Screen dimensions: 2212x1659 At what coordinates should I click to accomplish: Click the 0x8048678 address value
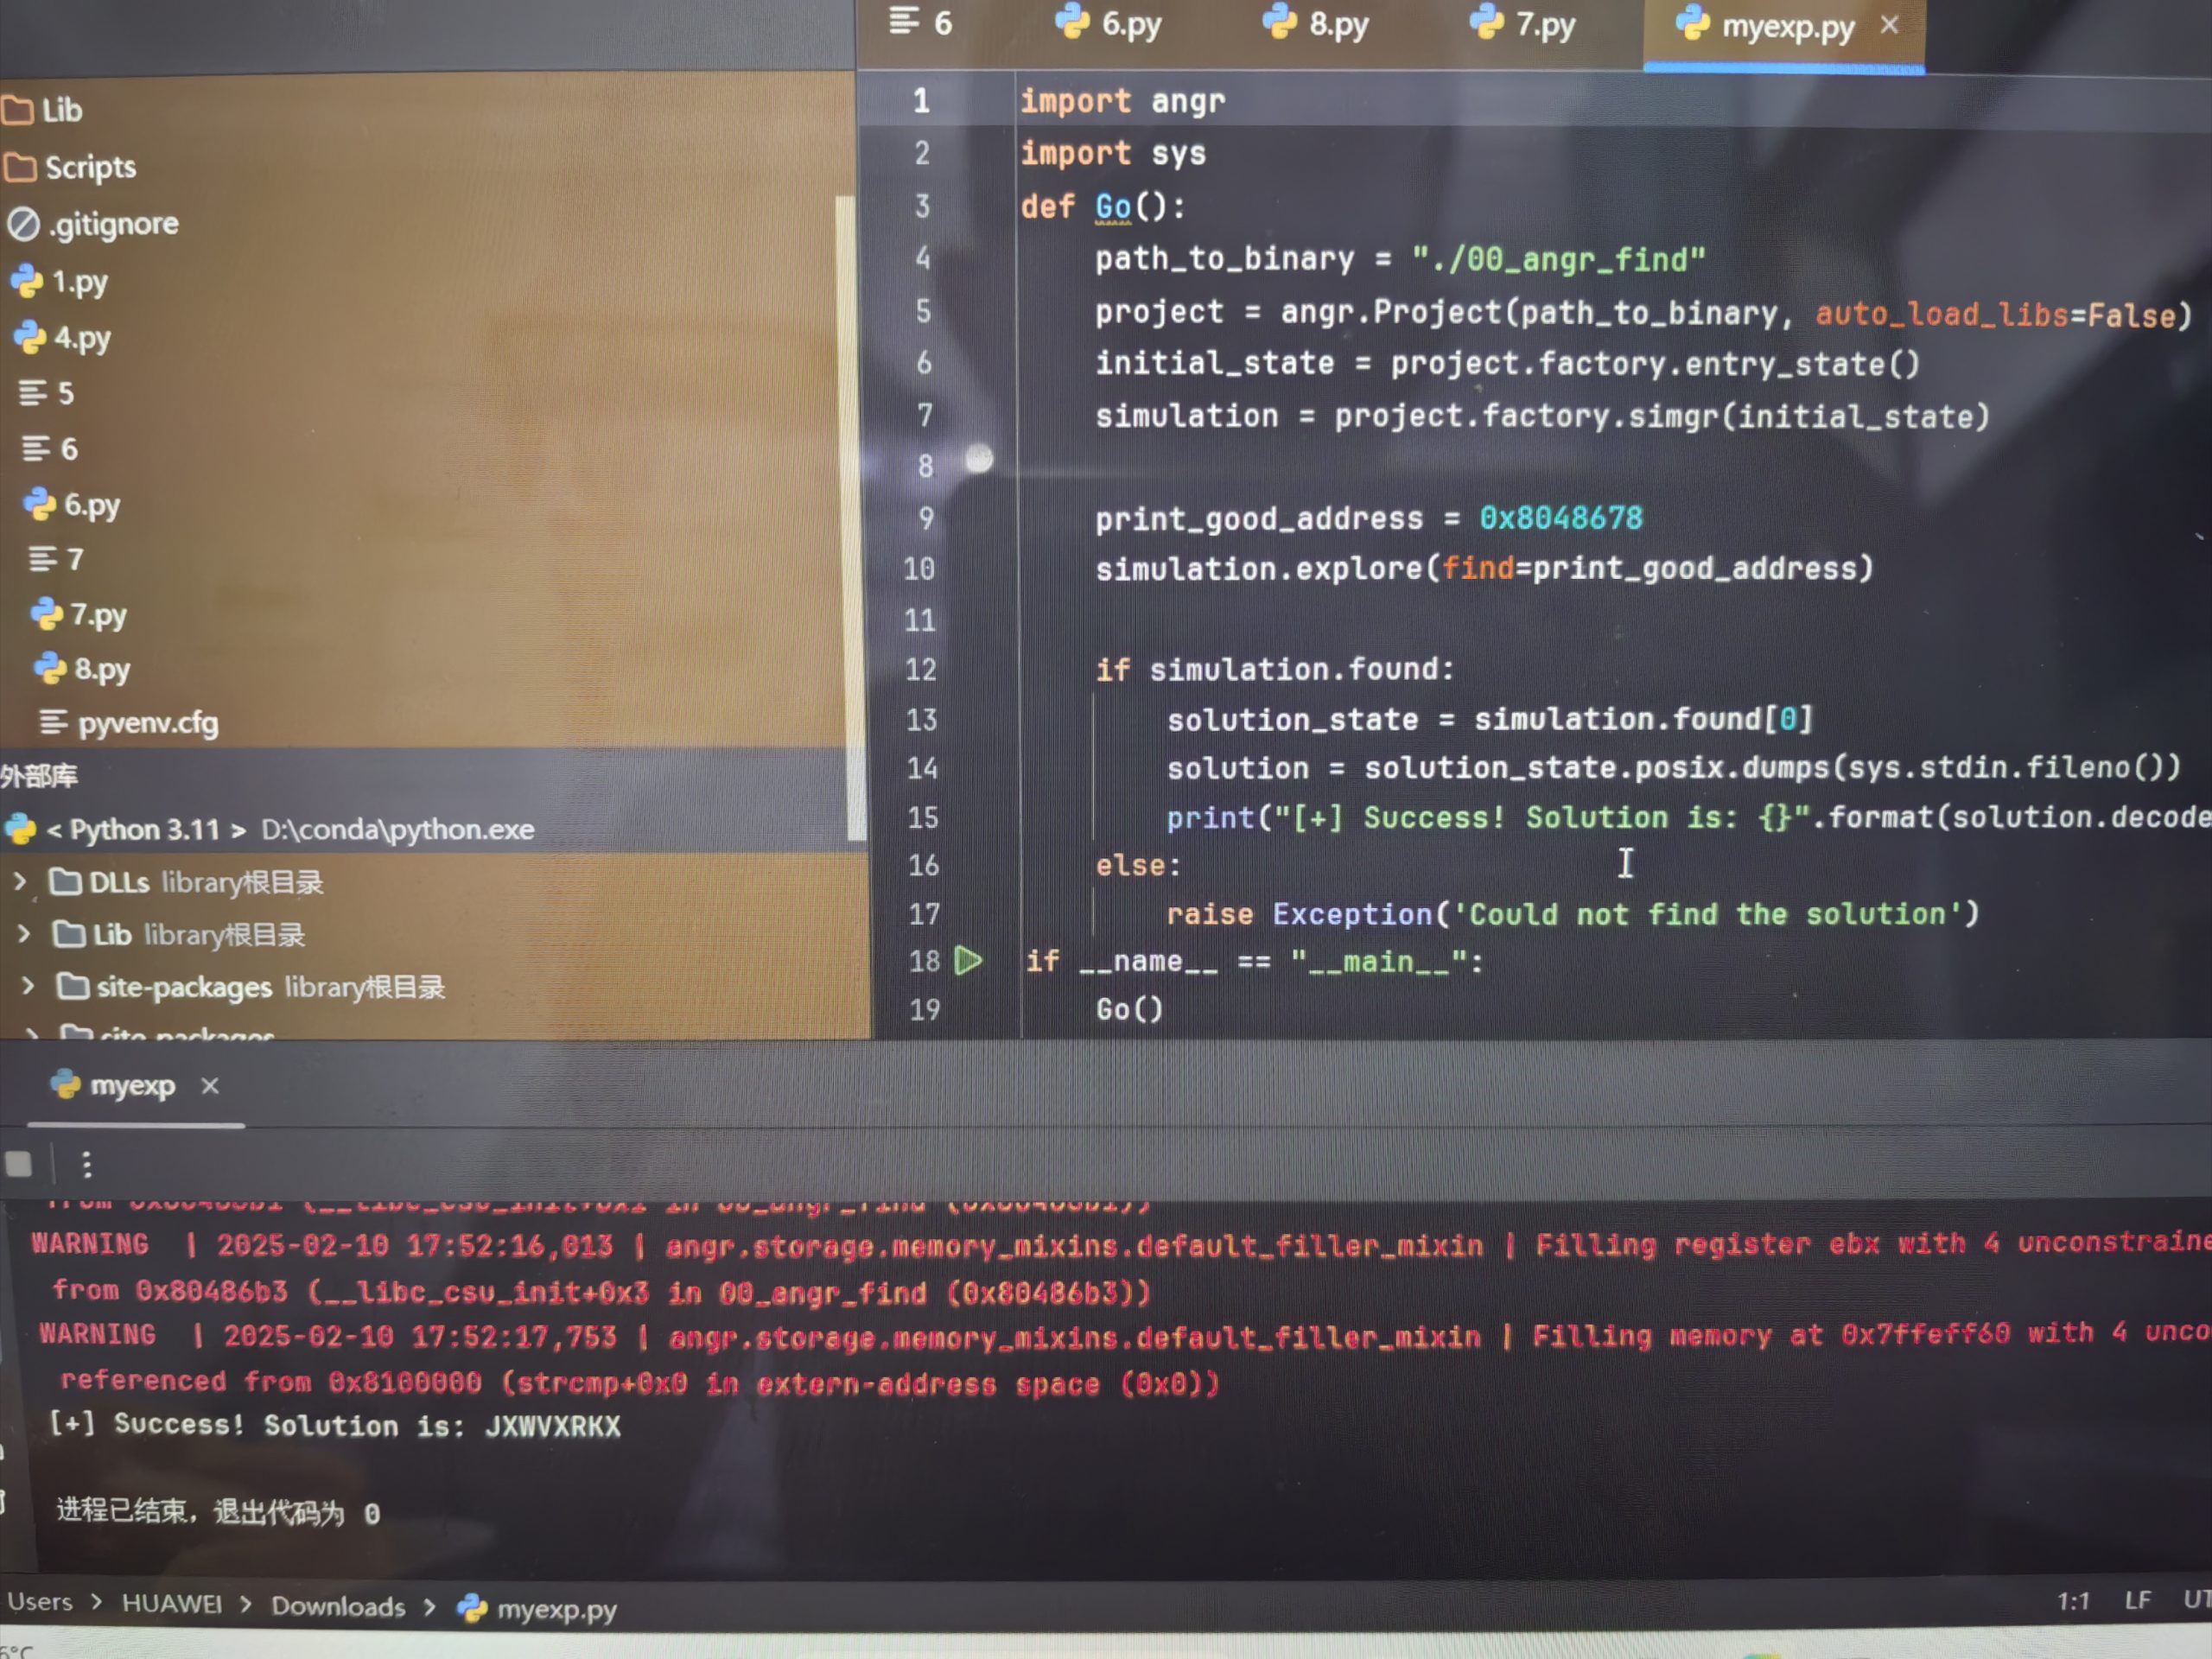tap(1561, 518)
